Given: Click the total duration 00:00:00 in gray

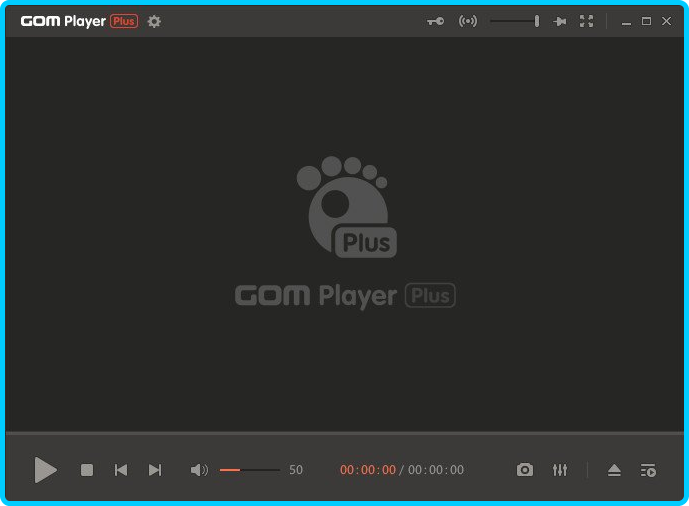Looking at the screenshot, I should (x=436, y=470).
